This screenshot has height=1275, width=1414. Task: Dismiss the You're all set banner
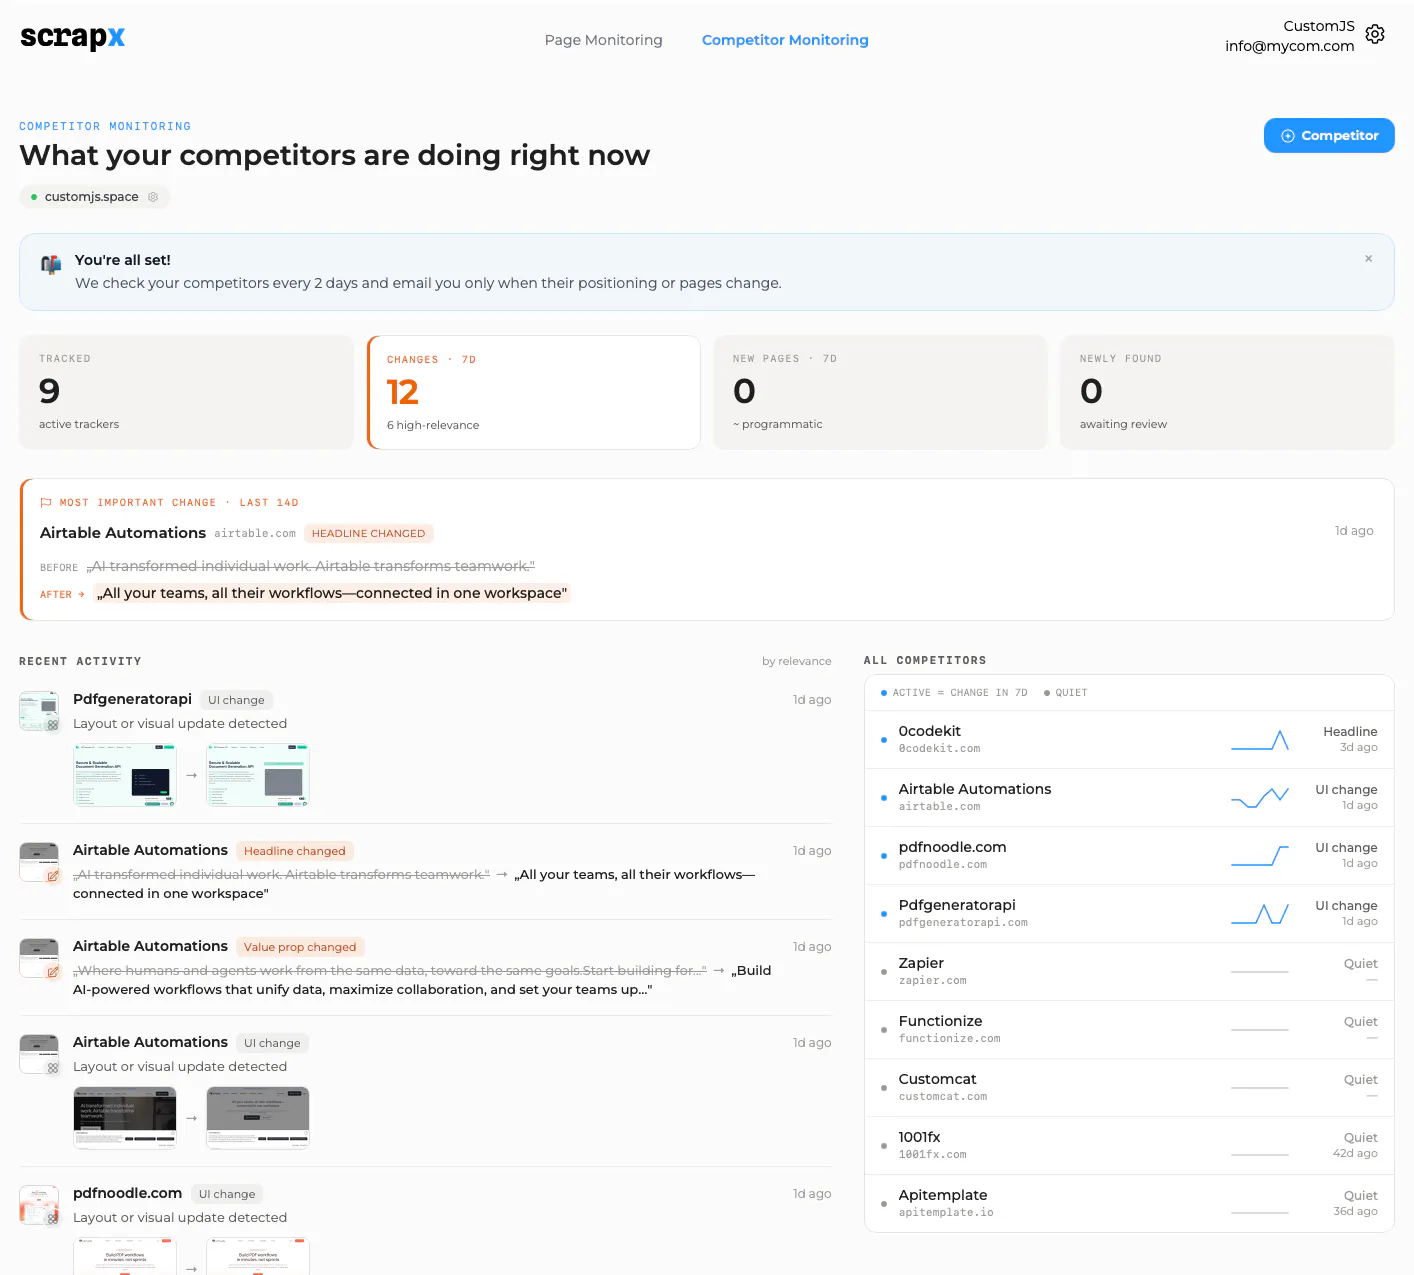(x=1368, y=259)
